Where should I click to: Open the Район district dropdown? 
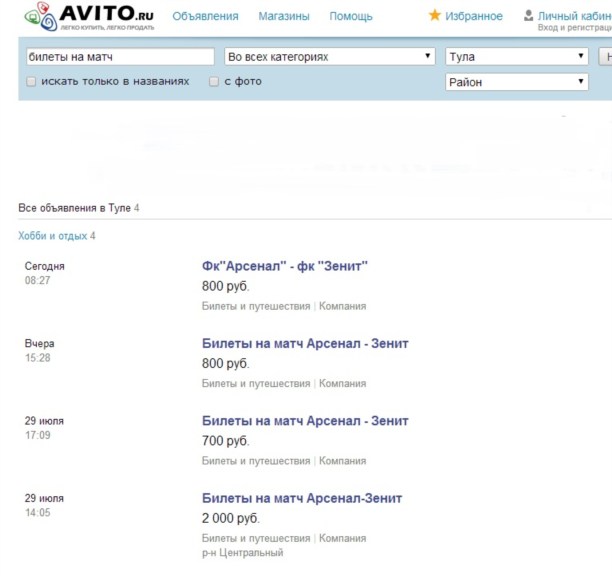516,82
